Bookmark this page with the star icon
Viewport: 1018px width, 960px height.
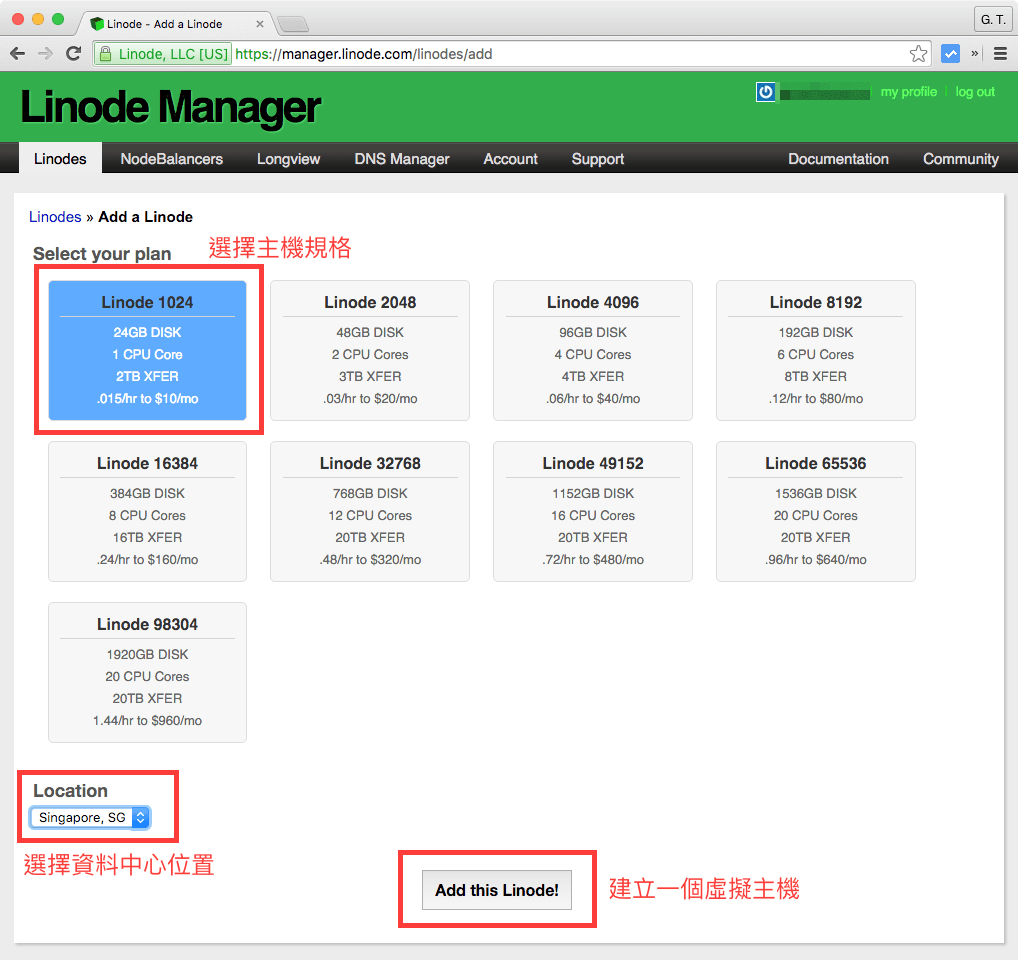[x=918, y=54]
